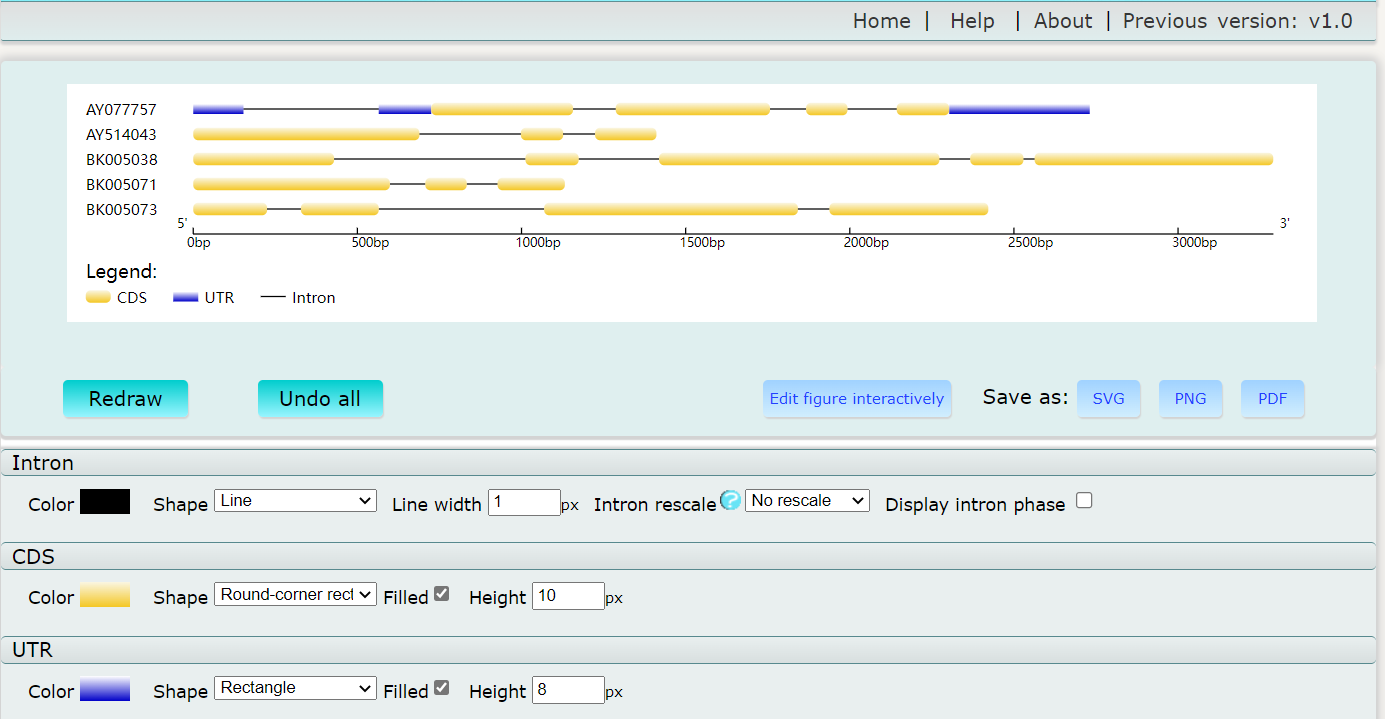Click the CDS legend entry
The width and height of the screenshot is (1385, 719).
click(117, 298)
